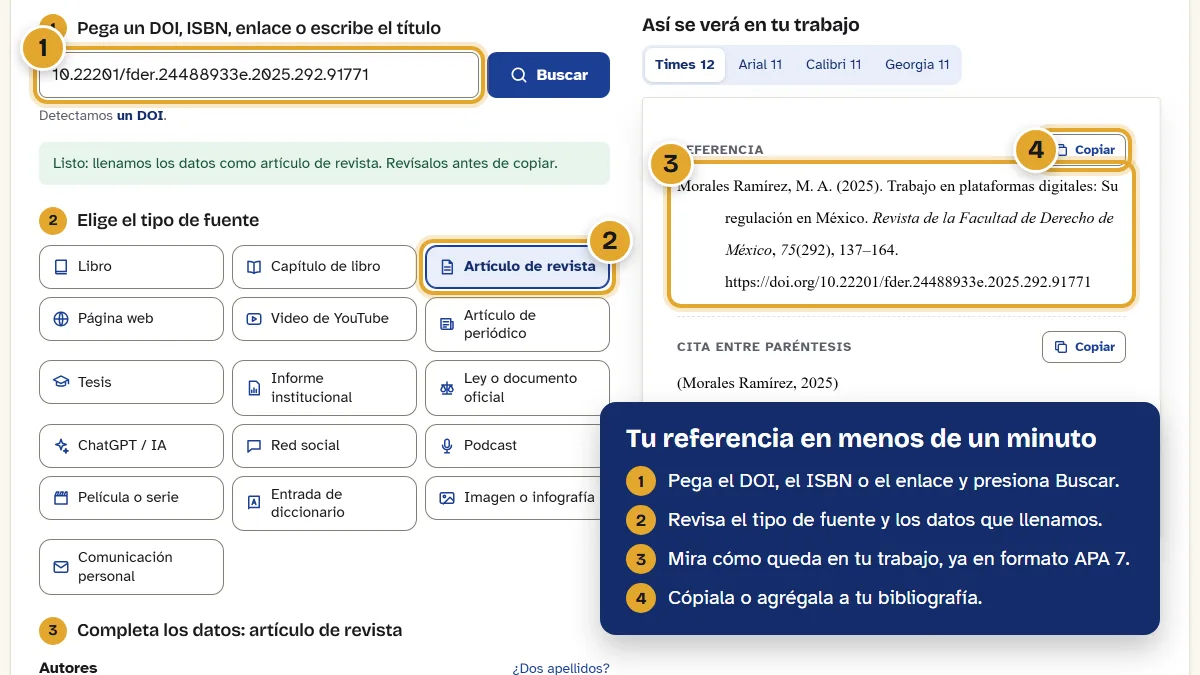Click the Película o serie clapperboard icon
This screenshot has width=1200, height=675.
tap(61, 498)
